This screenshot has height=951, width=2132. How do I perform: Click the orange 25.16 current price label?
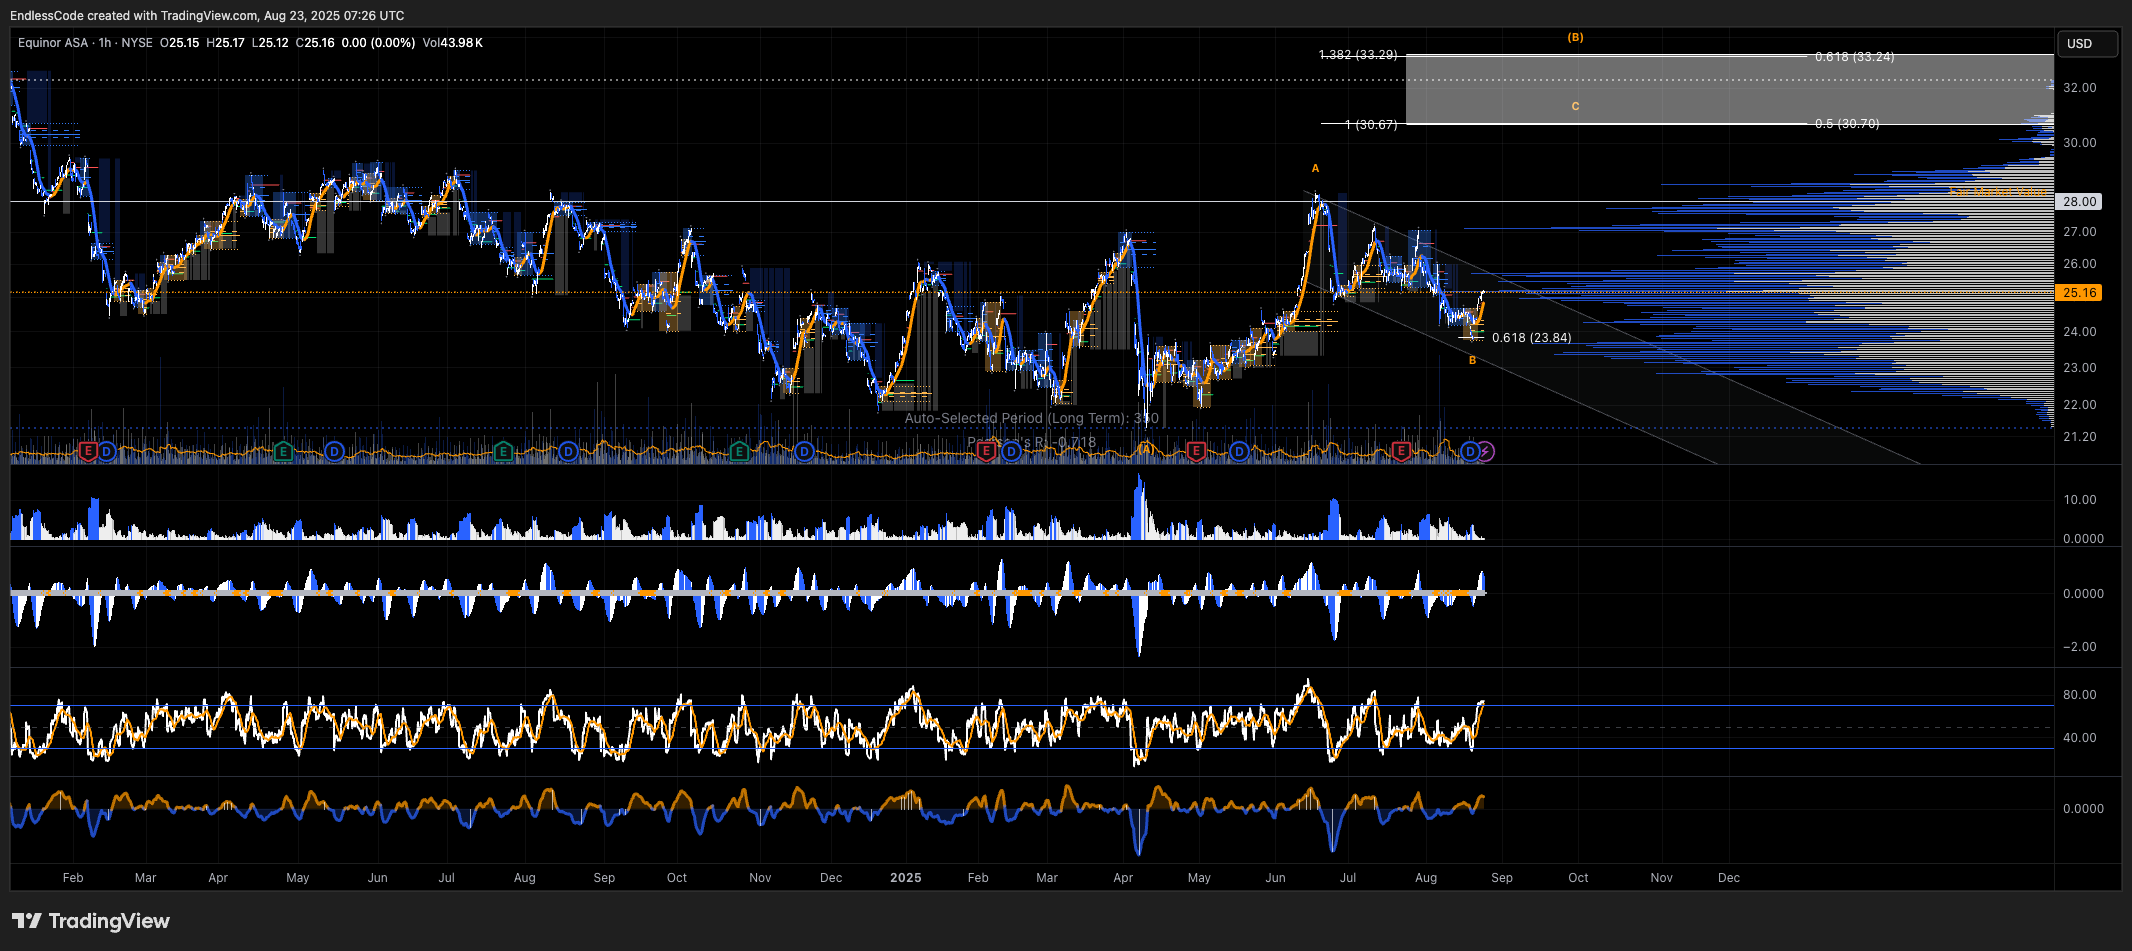coord(2079,293)
